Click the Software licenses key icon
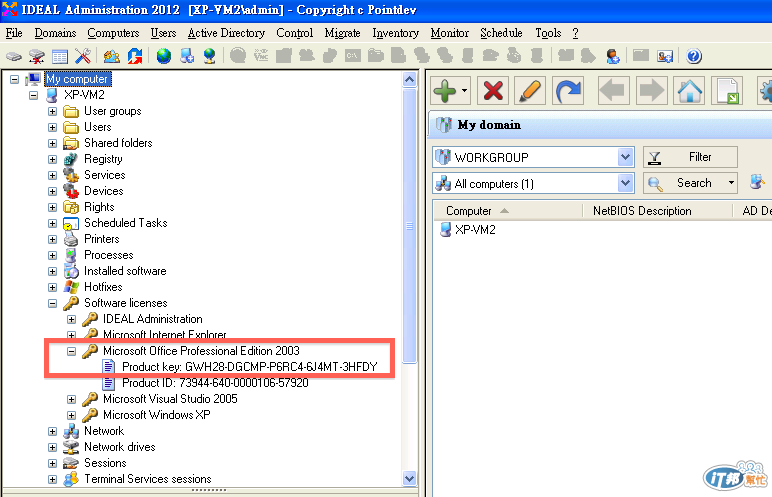The width and height of the screenshot is (772, 497). pos(71,303)
